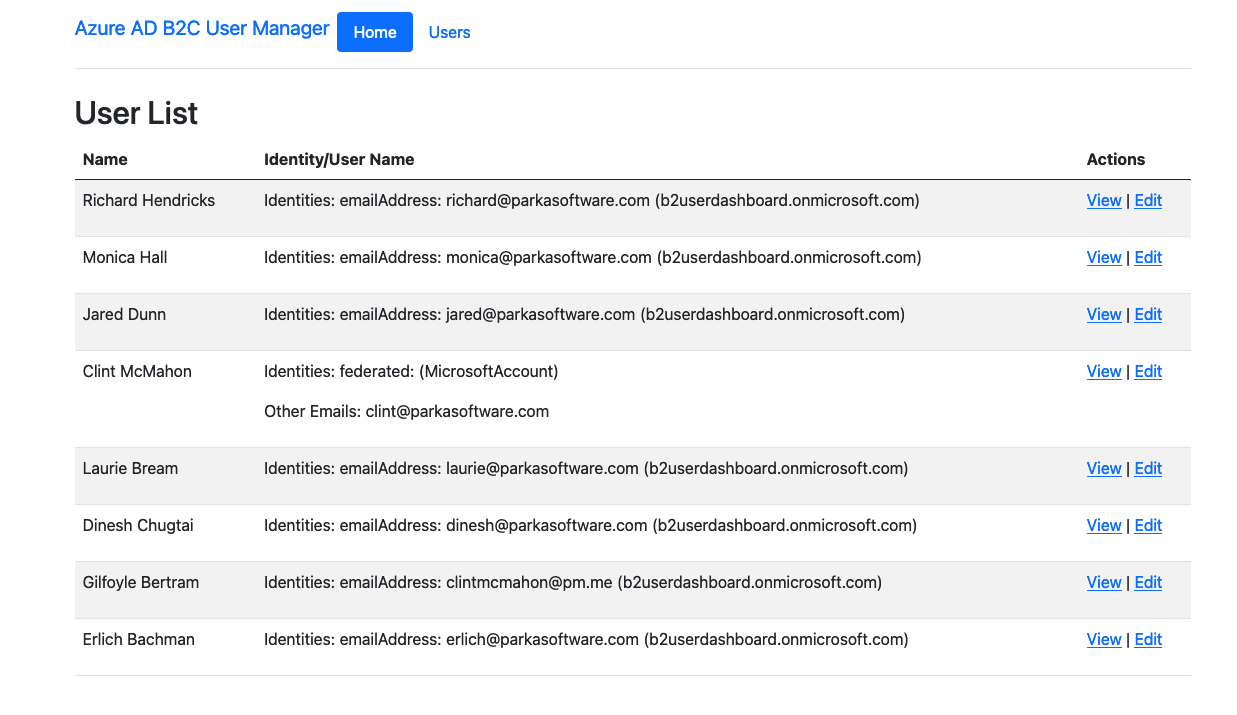Click the jared@parkasoftware.com identity text
This screenshot has height=715, width=1237.
pos(584,314)
